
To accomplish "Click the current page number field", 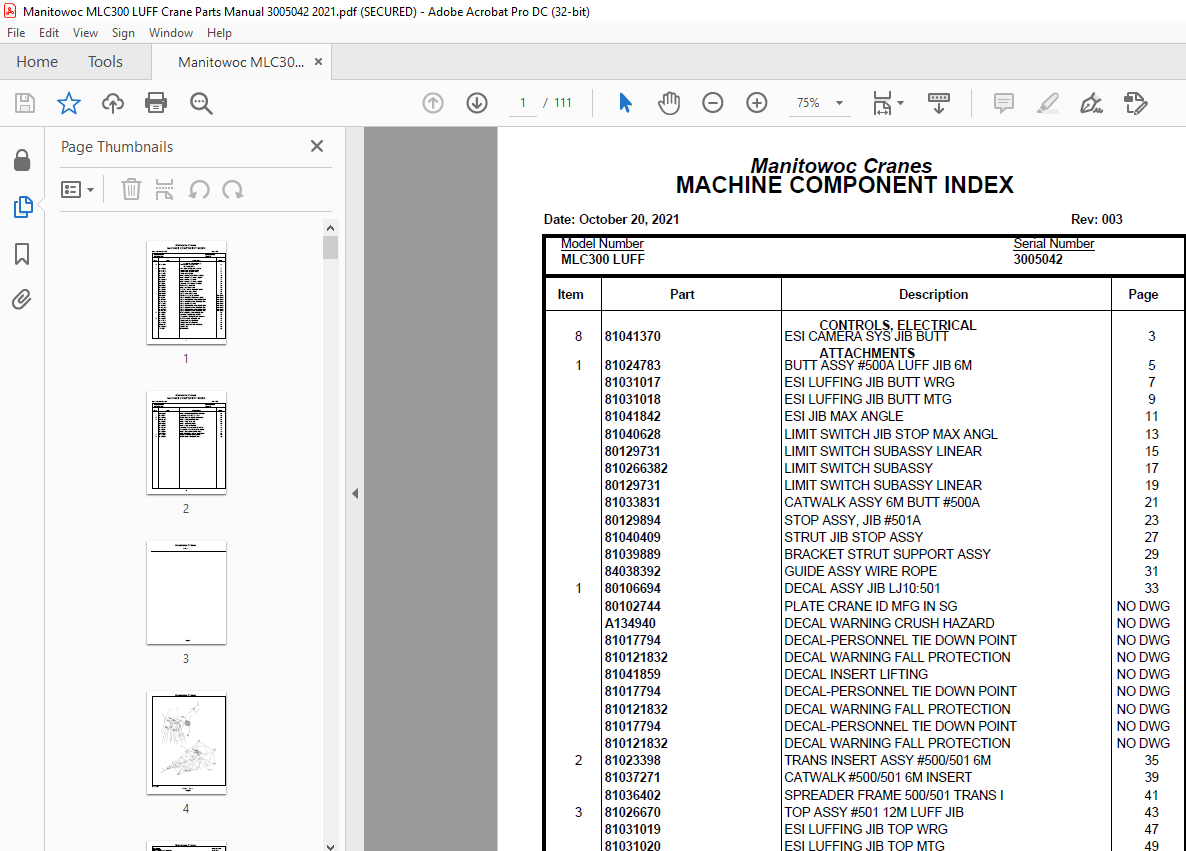I will (x=523, y=103).
